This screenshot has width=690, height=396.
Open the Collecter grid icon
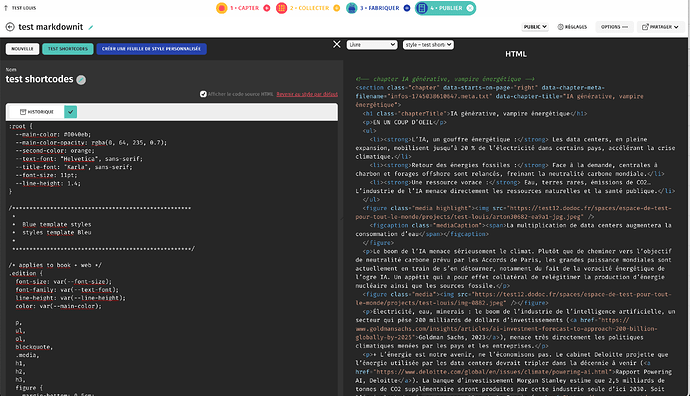(282, 8)
